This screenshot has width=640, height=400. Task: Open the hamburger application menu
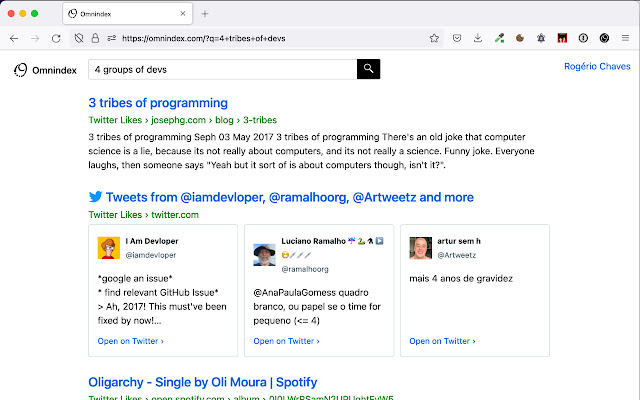(x=625, y=38)
